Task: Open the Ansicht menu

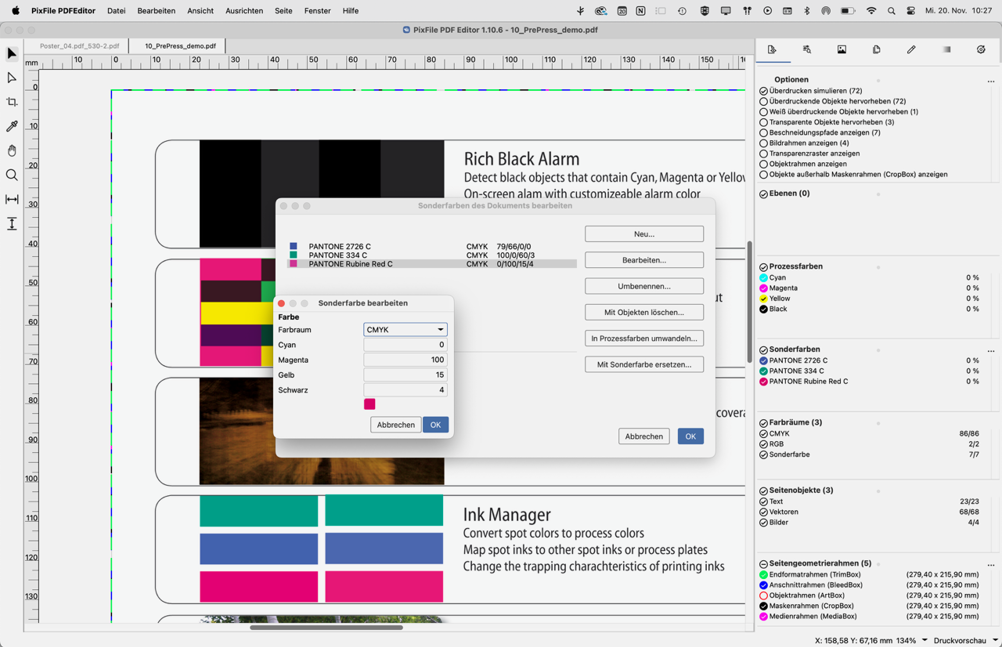Action: pos(200,11)
